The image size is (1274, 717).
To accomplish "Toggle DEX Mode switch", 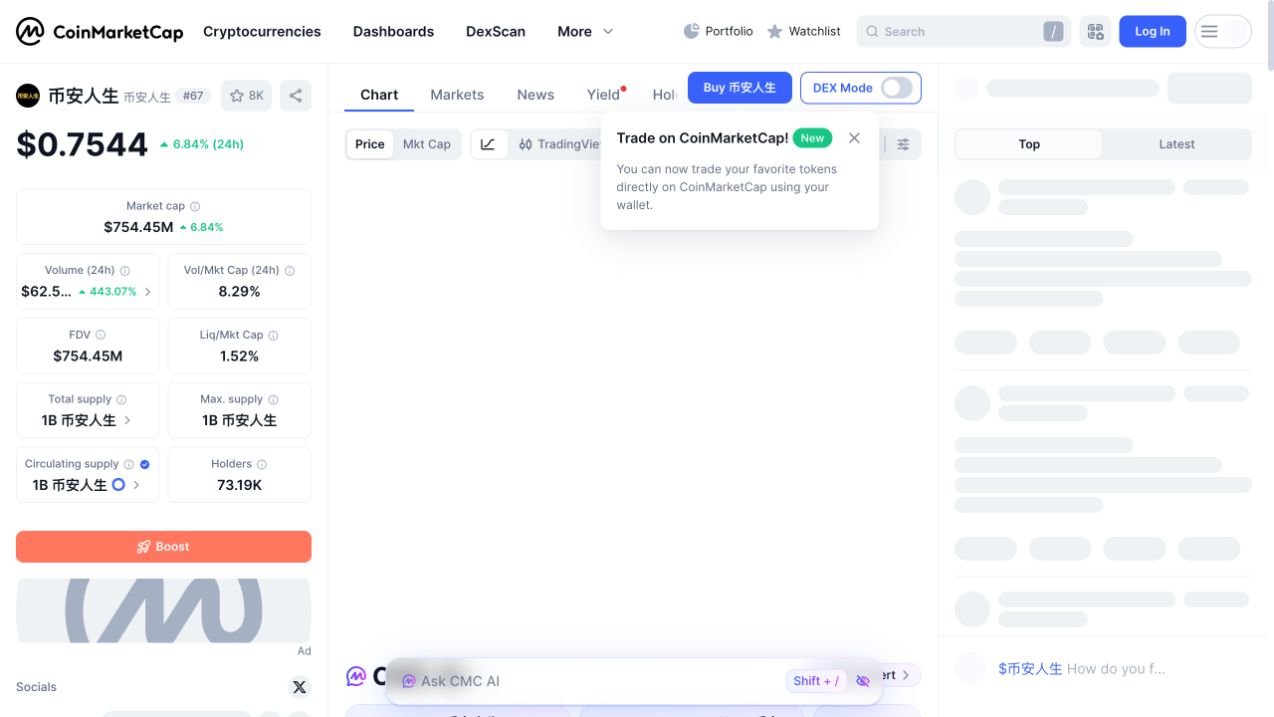I will (896, 88).
